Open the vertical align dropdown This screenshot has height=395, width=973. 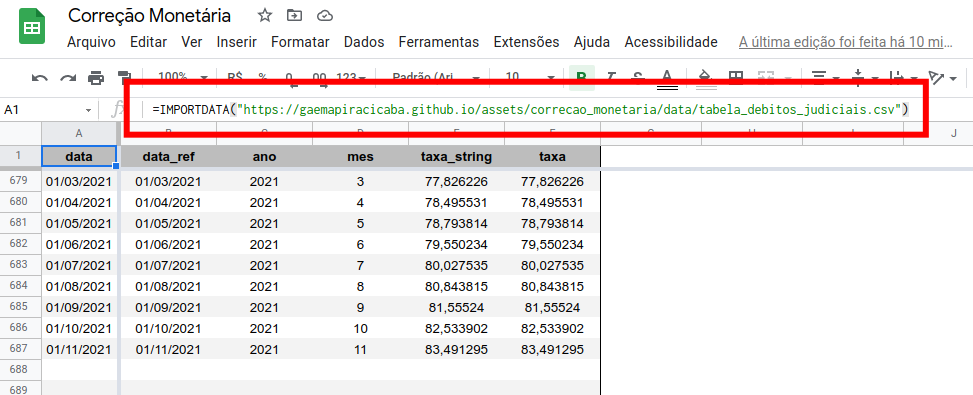[865, 77]
